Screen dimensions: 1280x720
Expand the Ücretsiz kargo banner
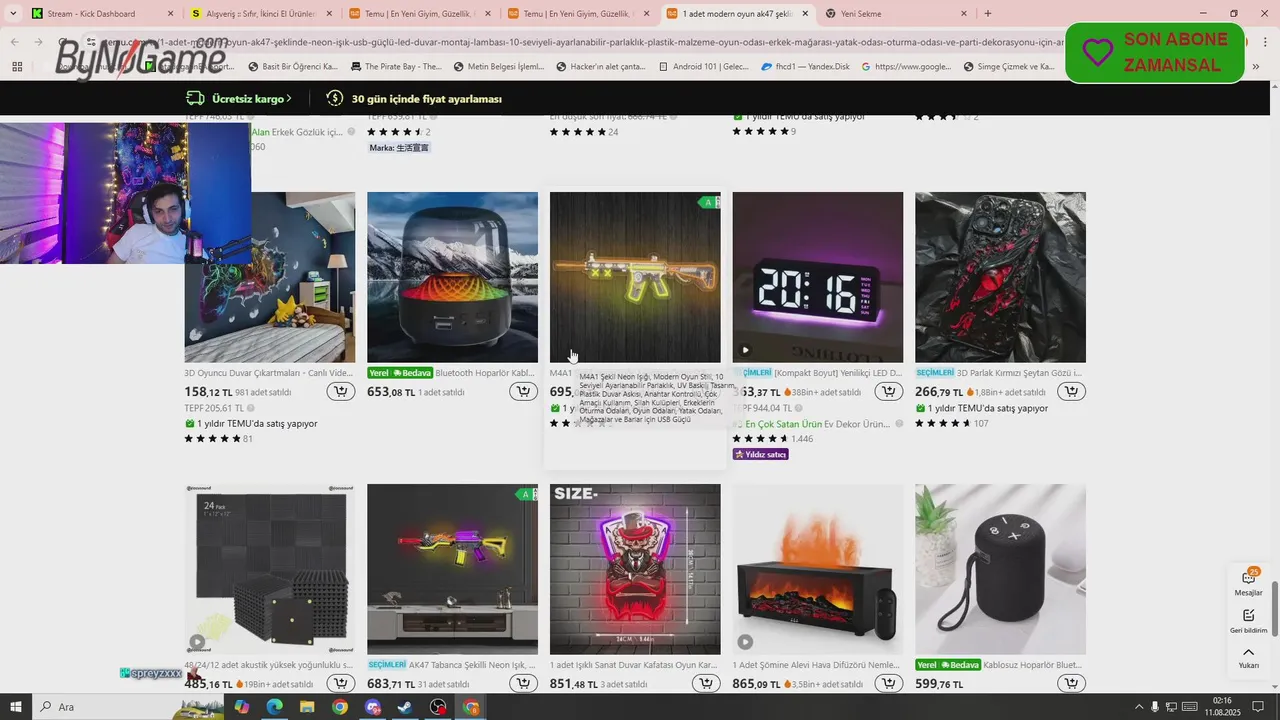point(238,99)
